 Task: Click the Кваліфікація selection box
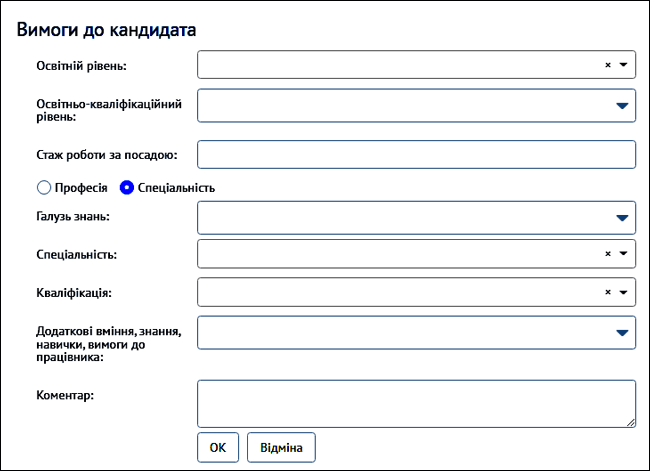tap(400, 293)
